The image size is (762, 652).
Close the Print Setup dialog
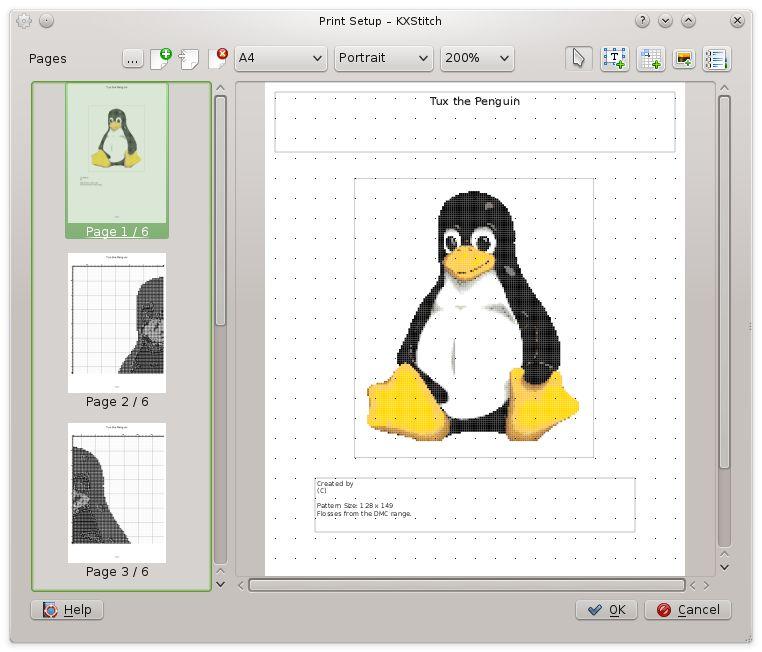pyautogui.click(x=737, y=20)
